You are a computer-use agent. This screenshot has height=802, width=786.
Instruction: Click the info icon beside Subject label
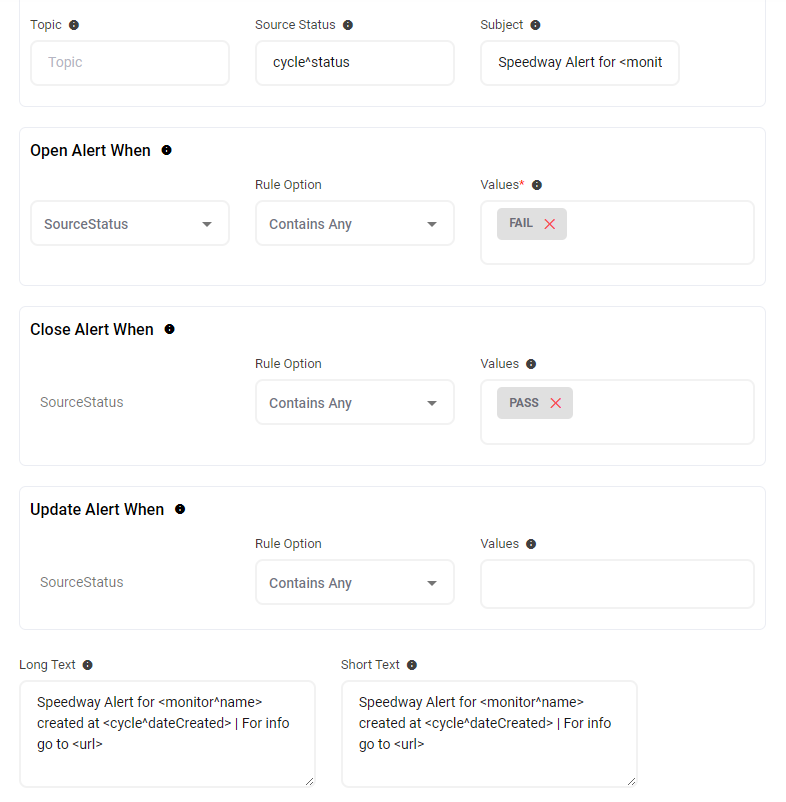[x=535, y=25]
